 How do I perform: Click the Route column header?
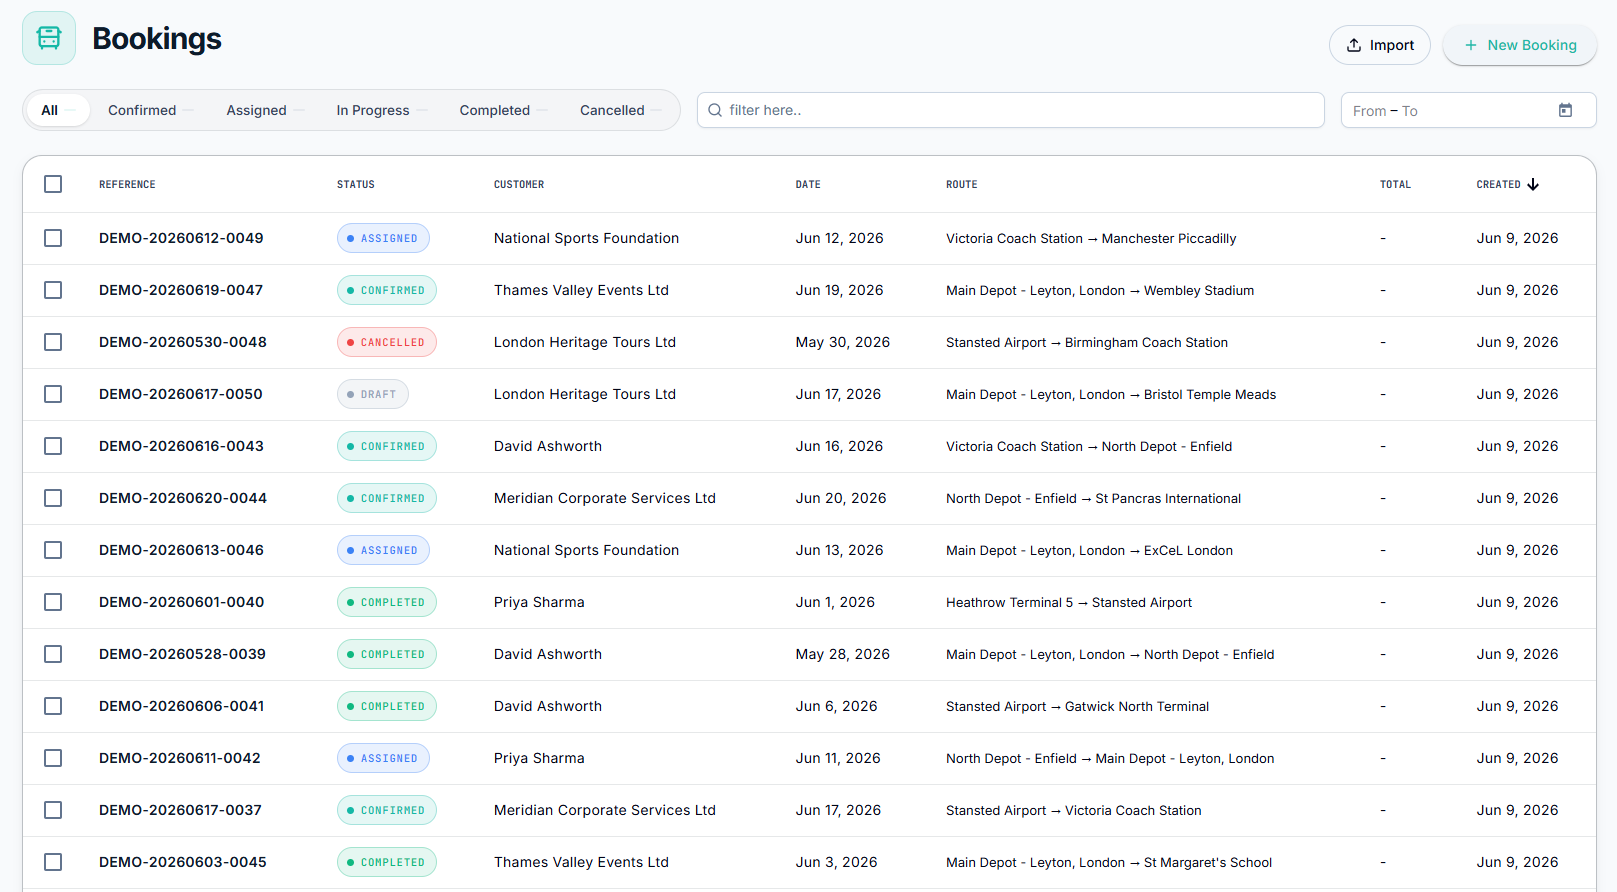[x=962, y=184]
